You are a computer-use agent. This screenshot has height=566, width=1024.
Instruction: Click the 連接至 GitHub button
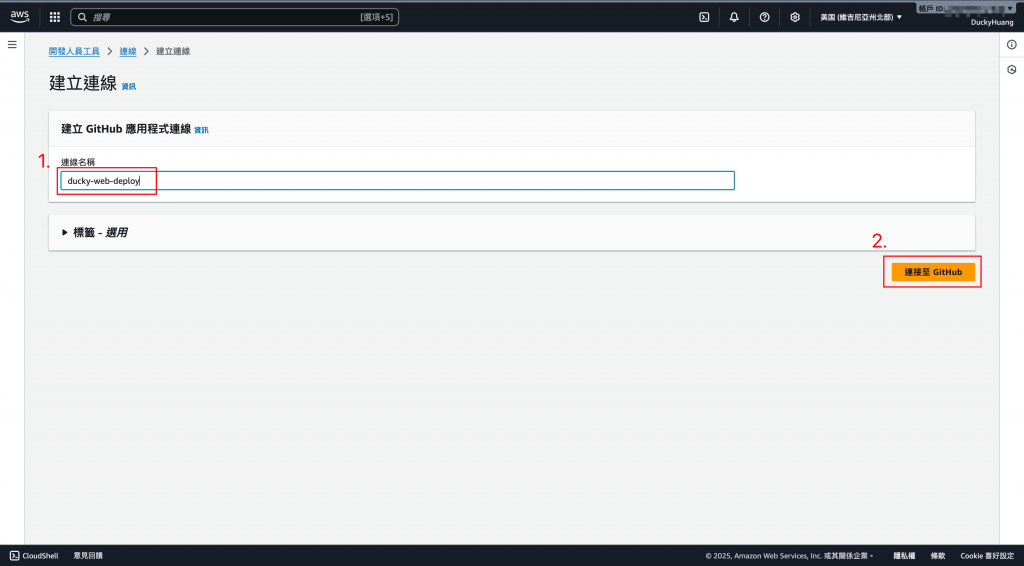[933, 272]
